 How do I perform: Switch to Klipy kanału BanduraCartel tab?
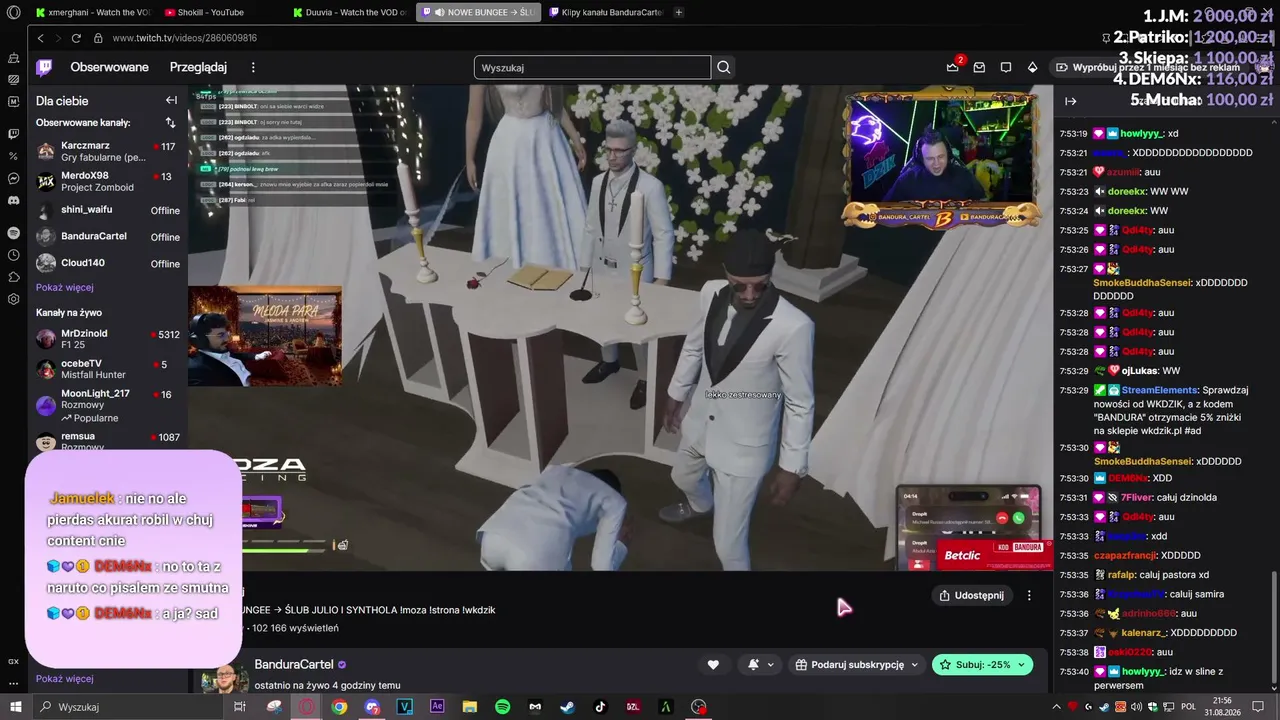pos(606,12)
